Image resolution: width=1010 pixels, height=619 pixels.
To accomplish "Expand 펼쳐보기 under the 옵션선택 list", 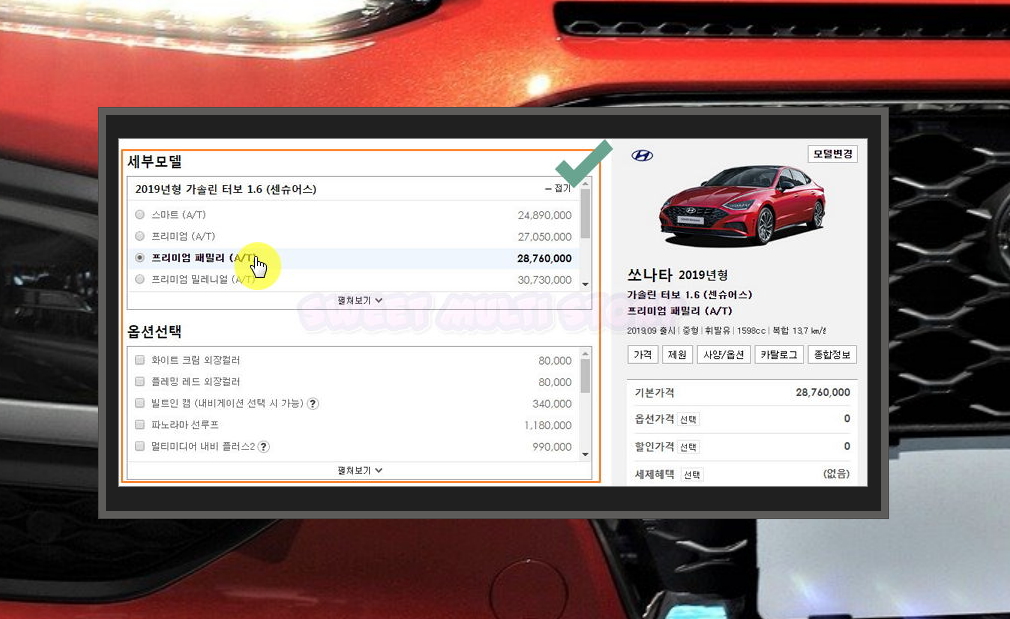I will pos(359,471).
